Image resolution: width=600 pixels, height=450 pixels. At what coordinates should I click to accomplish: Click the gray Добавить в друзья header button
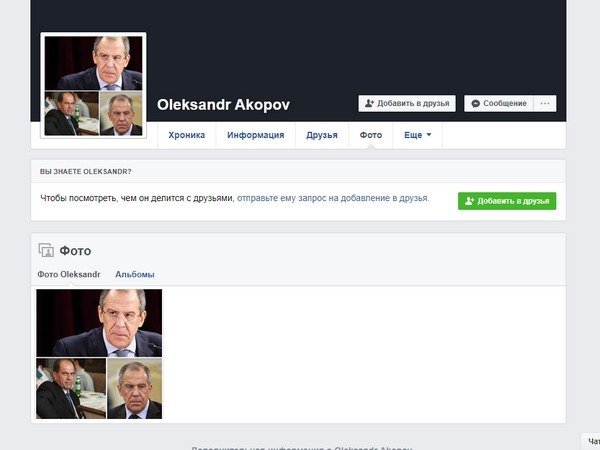407,103
